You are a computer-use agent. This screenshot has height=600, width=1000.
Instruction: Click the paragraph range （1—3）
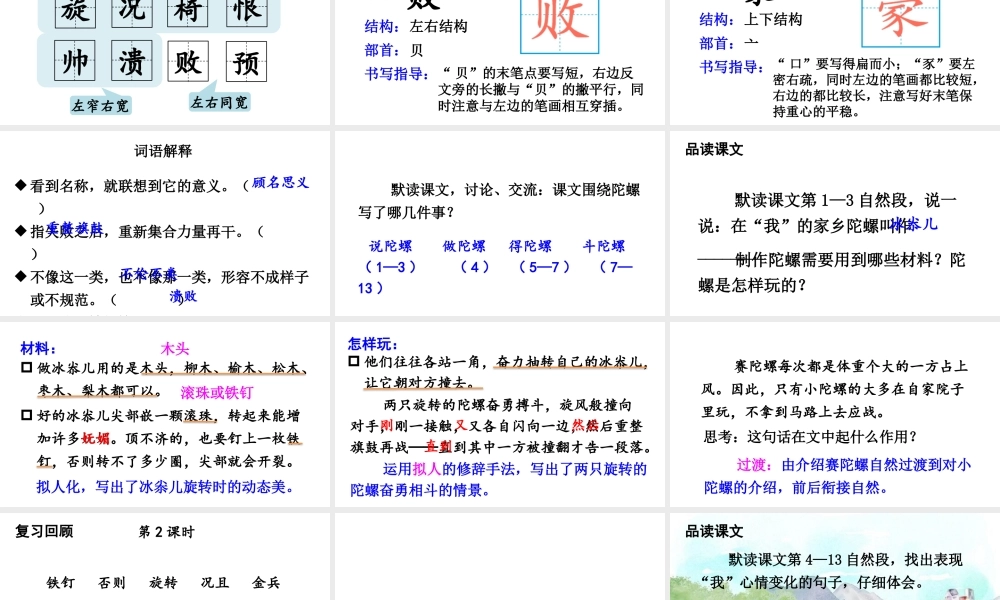390,267
